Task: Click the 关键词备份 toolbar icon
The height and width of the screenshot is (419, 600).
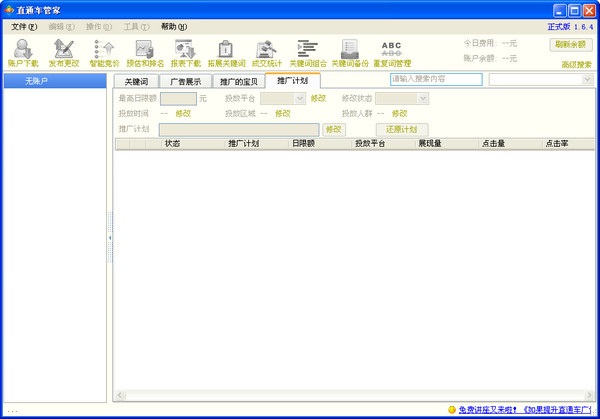Action: coord(350,53)
